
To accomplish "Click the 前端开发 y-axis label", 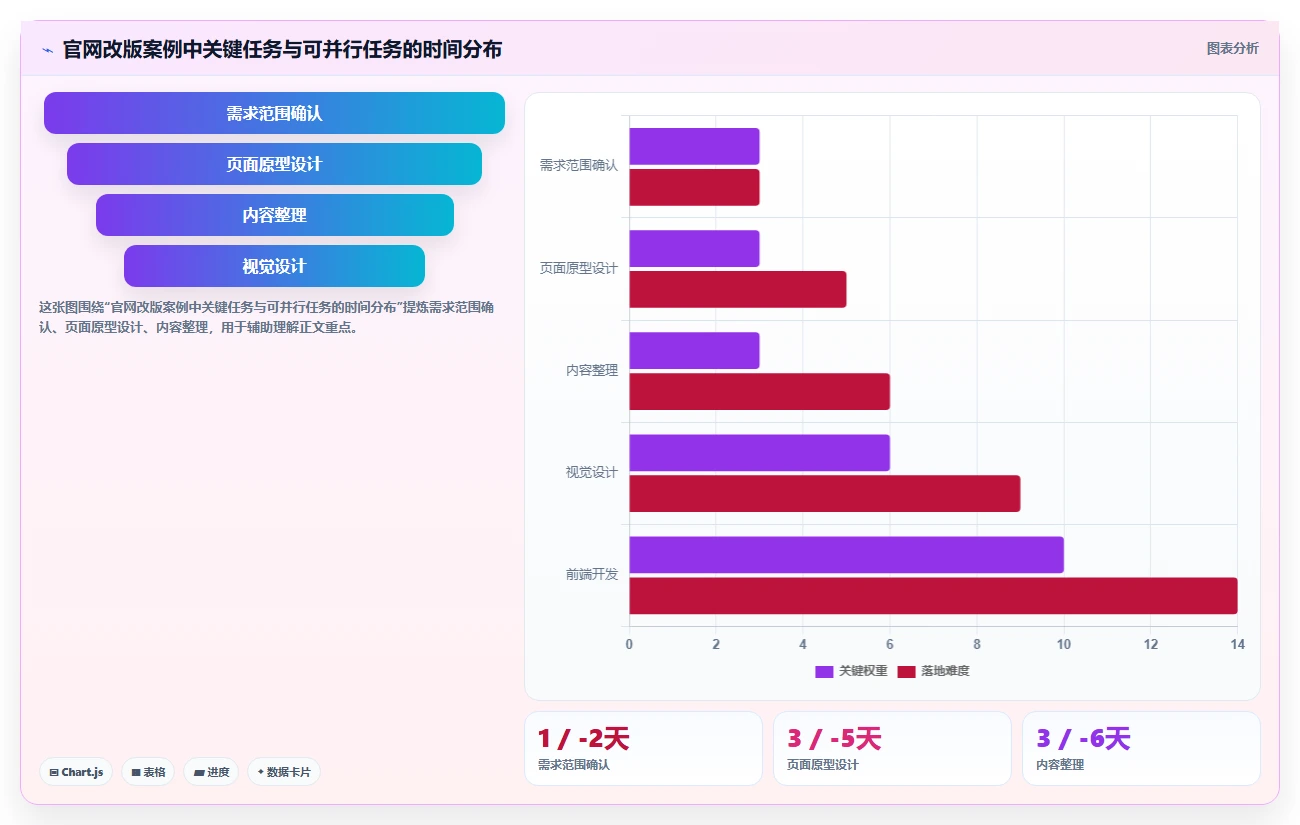I will point(592,574).
